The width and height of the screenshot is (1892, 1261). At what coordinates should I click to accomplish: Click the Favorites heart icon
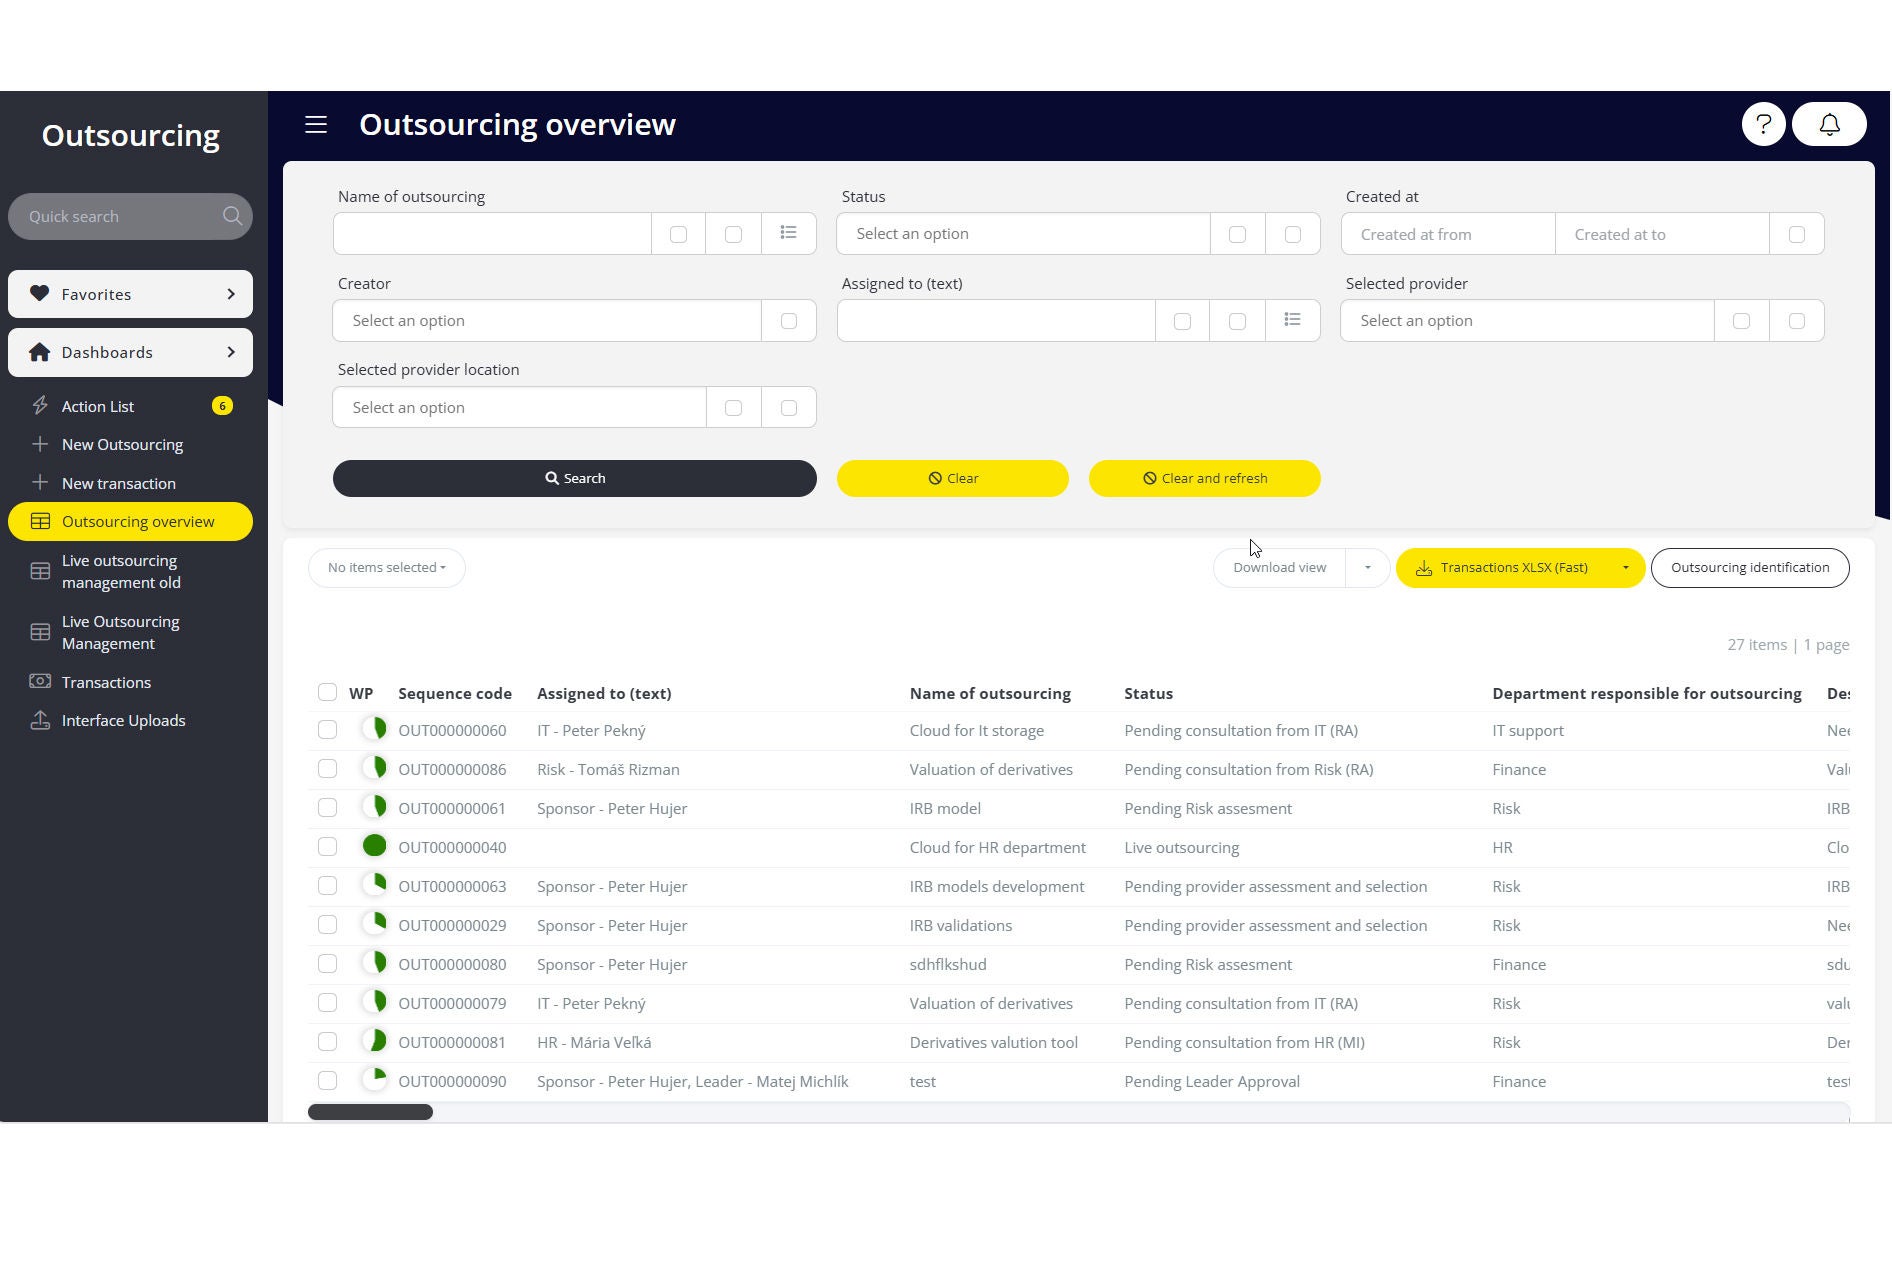[39, 293]
